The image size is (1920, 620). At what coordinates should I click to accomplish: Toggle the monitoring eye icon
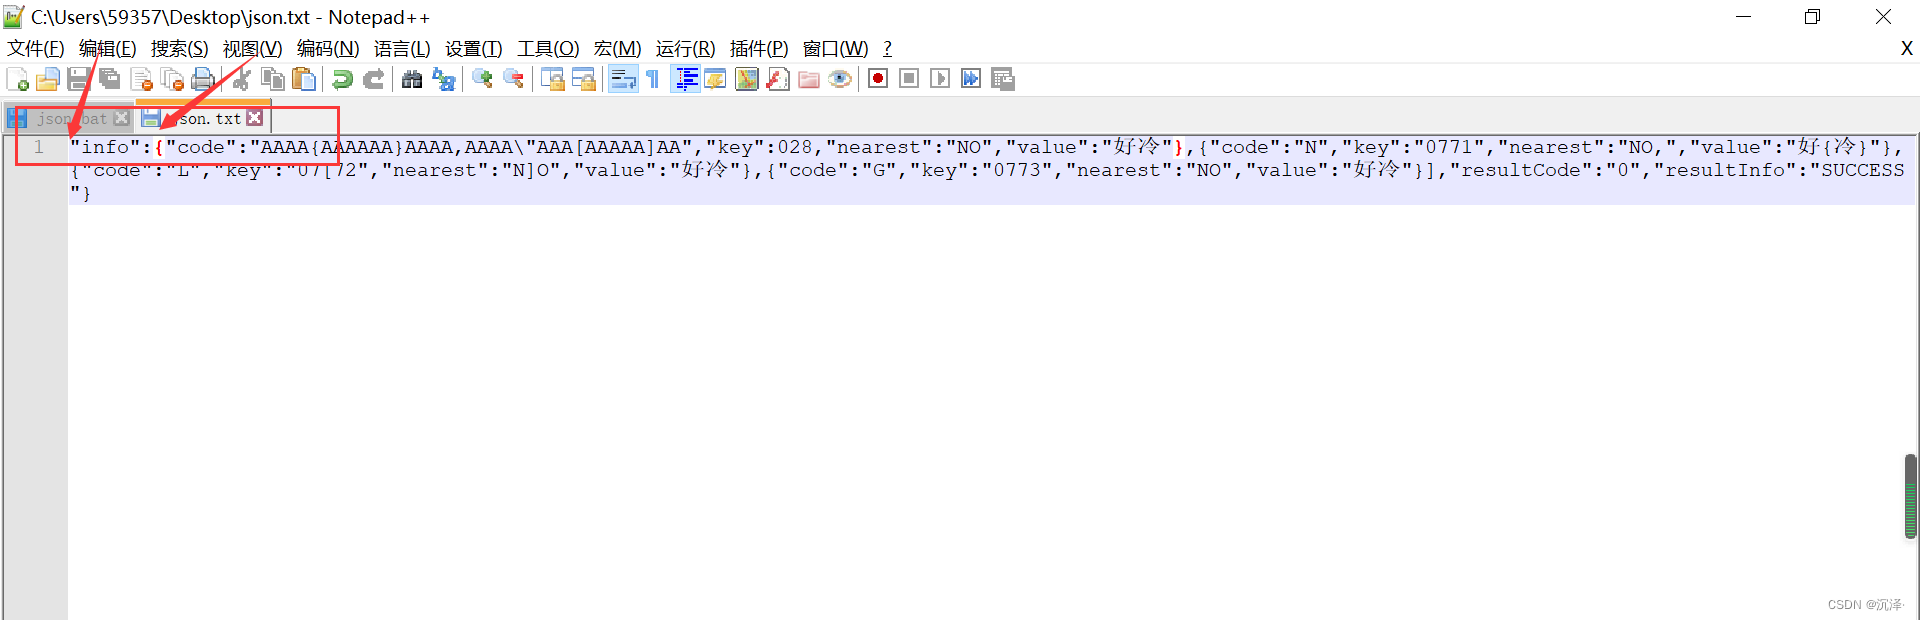pos(840,79)
